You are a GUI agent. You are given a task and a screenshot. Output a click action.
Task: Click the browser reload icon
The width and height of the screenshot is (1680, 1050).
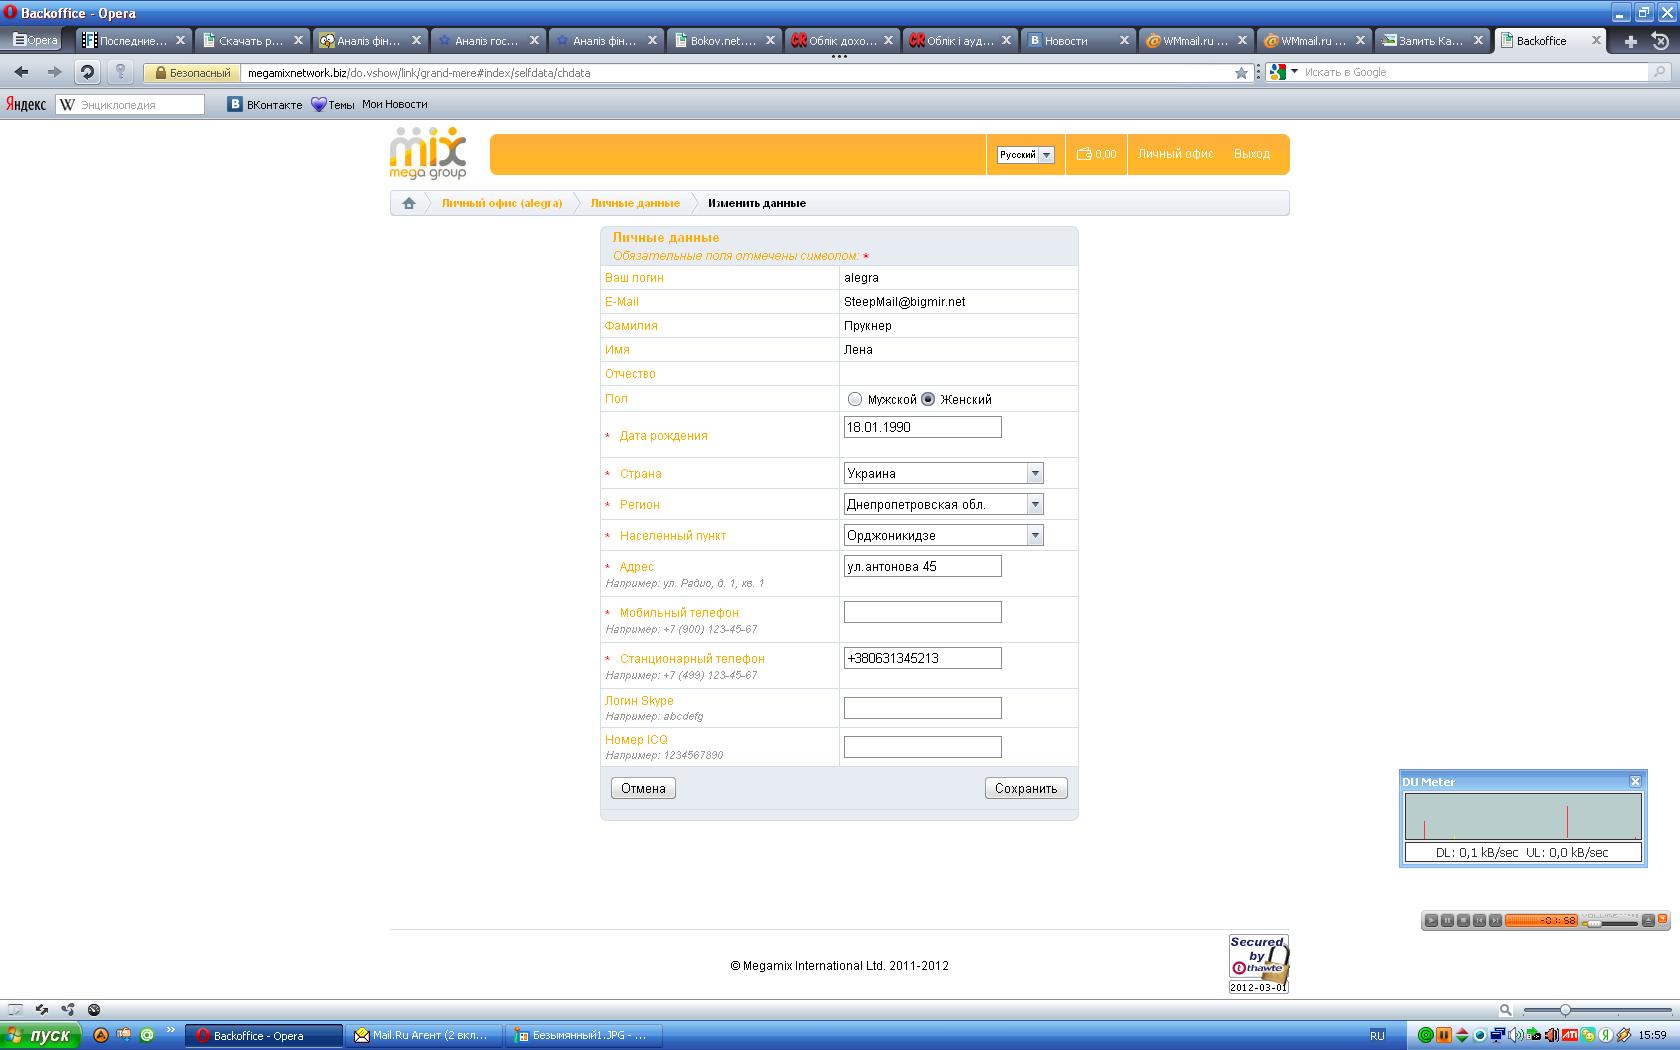[87, 72]
